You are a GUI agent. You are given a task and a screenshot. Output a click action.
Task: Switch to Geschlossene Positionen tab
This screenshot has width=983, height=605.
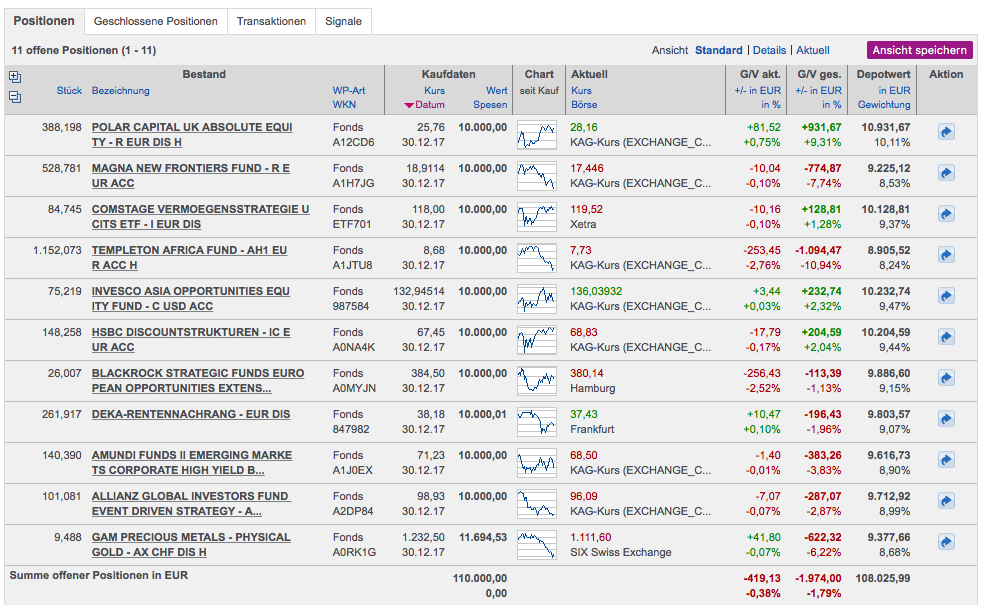coord(155,21)
